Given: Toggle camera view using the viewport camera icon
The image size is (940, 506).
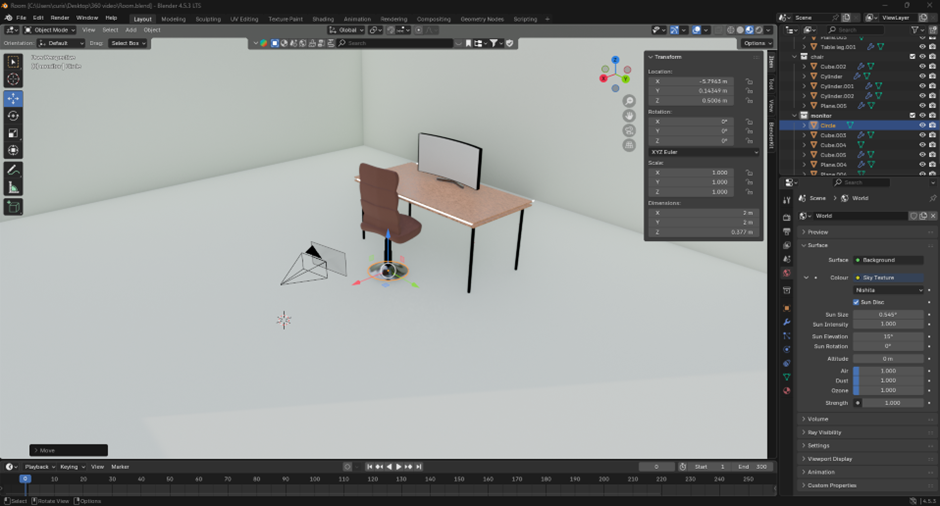Looking at the screenshot, I should tap(629, 130).
